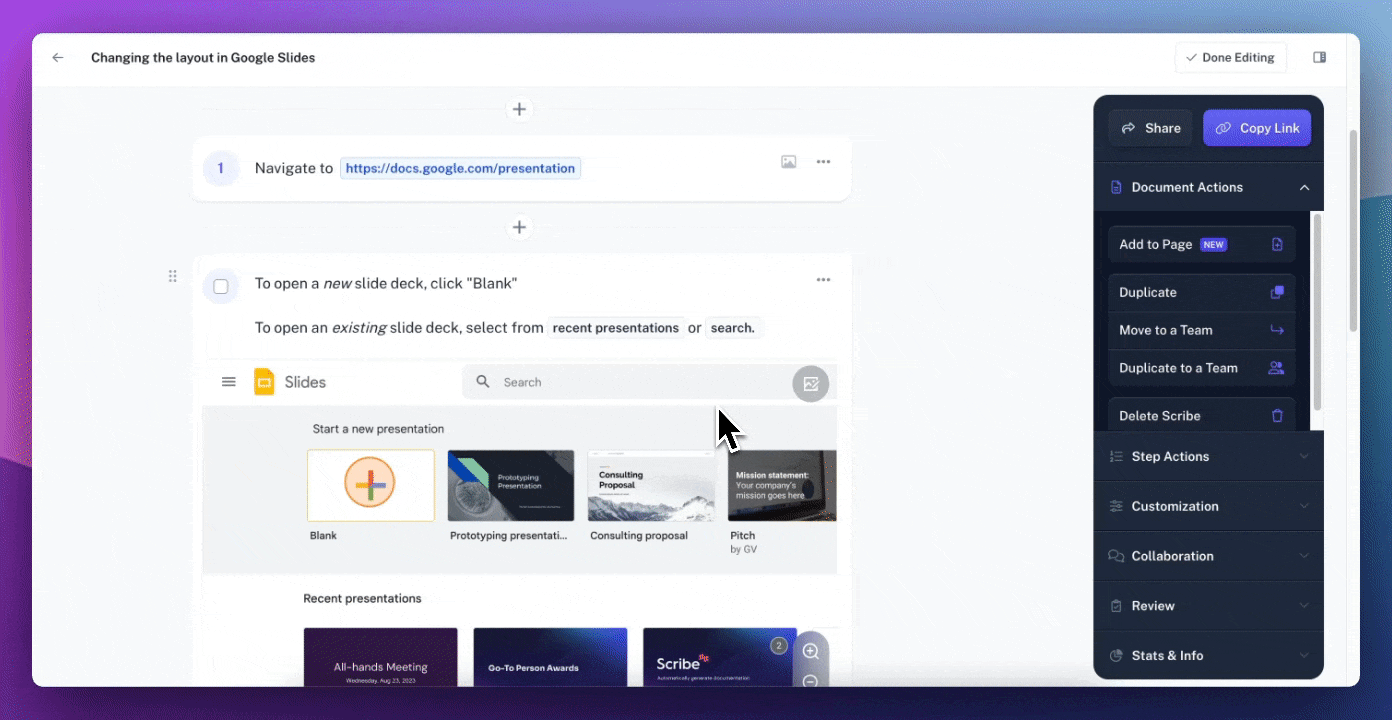Add a step below step 1
This screenshot has width=1392, height=720.
pyautogui.click(x=519, y=227)
